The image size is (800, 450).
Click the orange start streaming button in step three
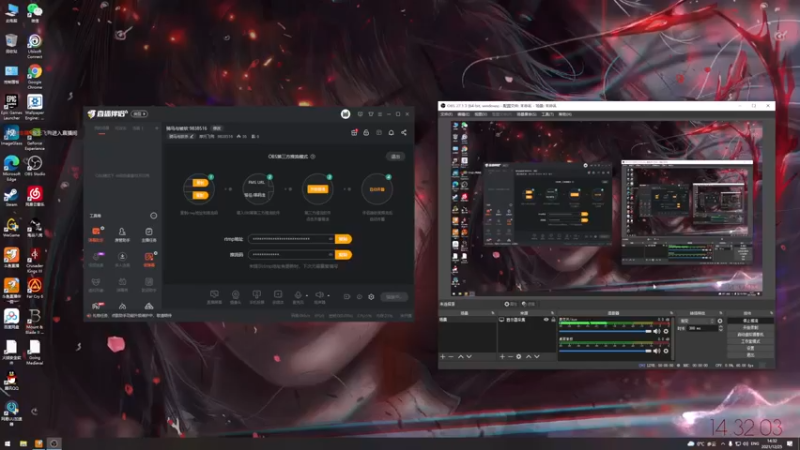point(317,189)
